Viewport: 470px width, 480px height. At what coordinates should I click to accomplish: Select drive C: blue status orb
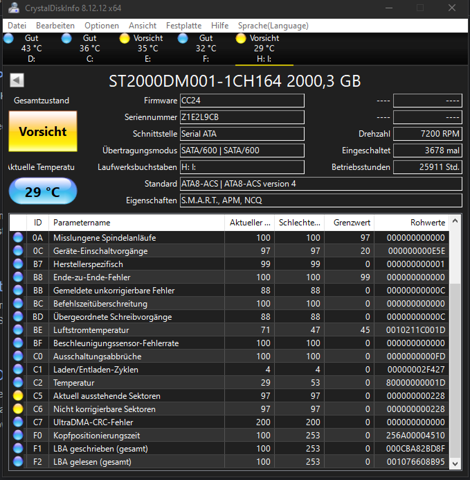pos(66,38)
